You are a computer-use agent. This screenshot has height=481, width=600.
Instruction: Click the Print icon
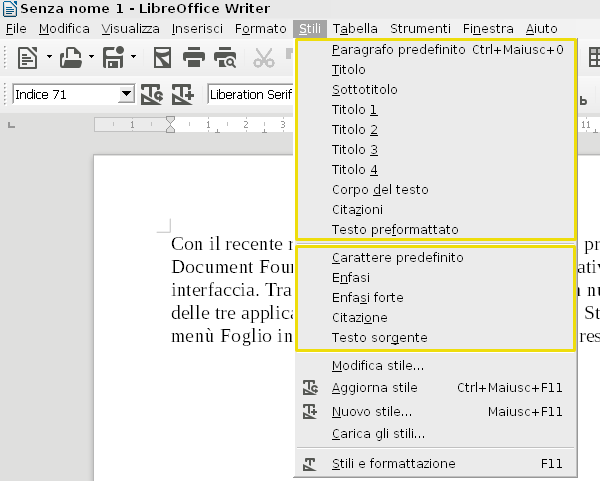[x=194, y=58]
